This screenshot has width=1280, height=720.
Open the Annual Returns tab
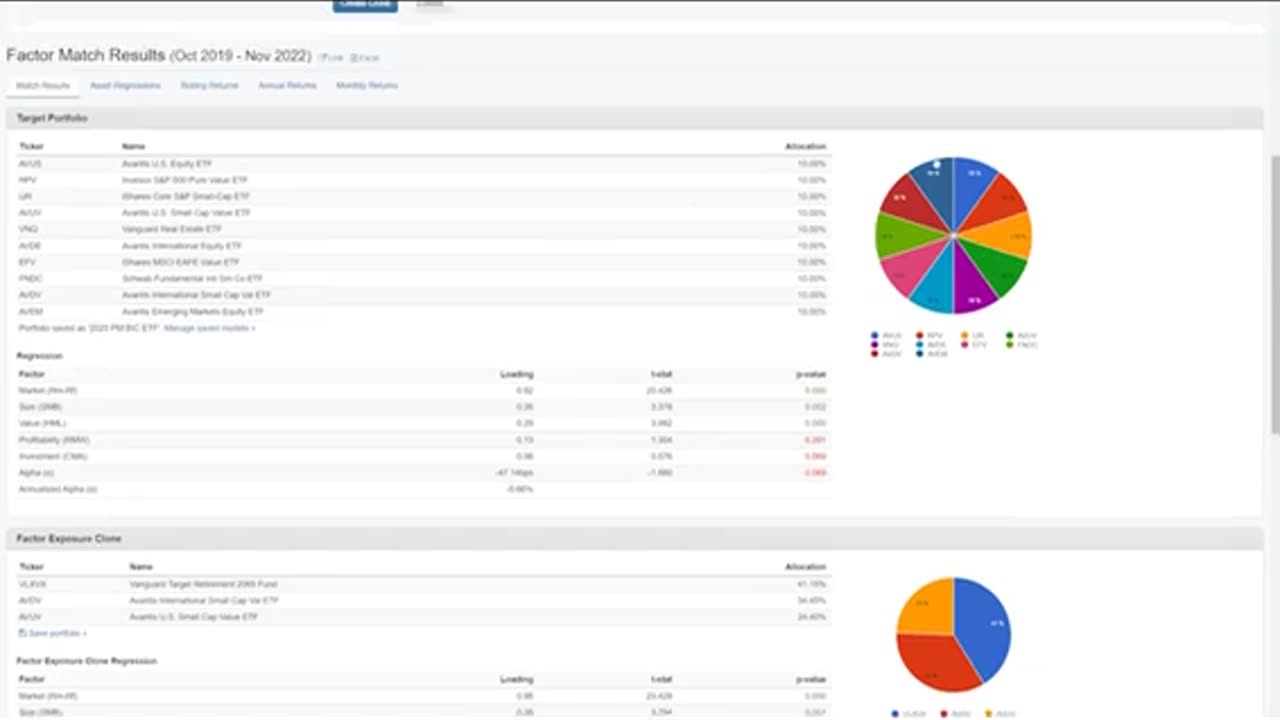pyautogui.click(x=287, y=86)
